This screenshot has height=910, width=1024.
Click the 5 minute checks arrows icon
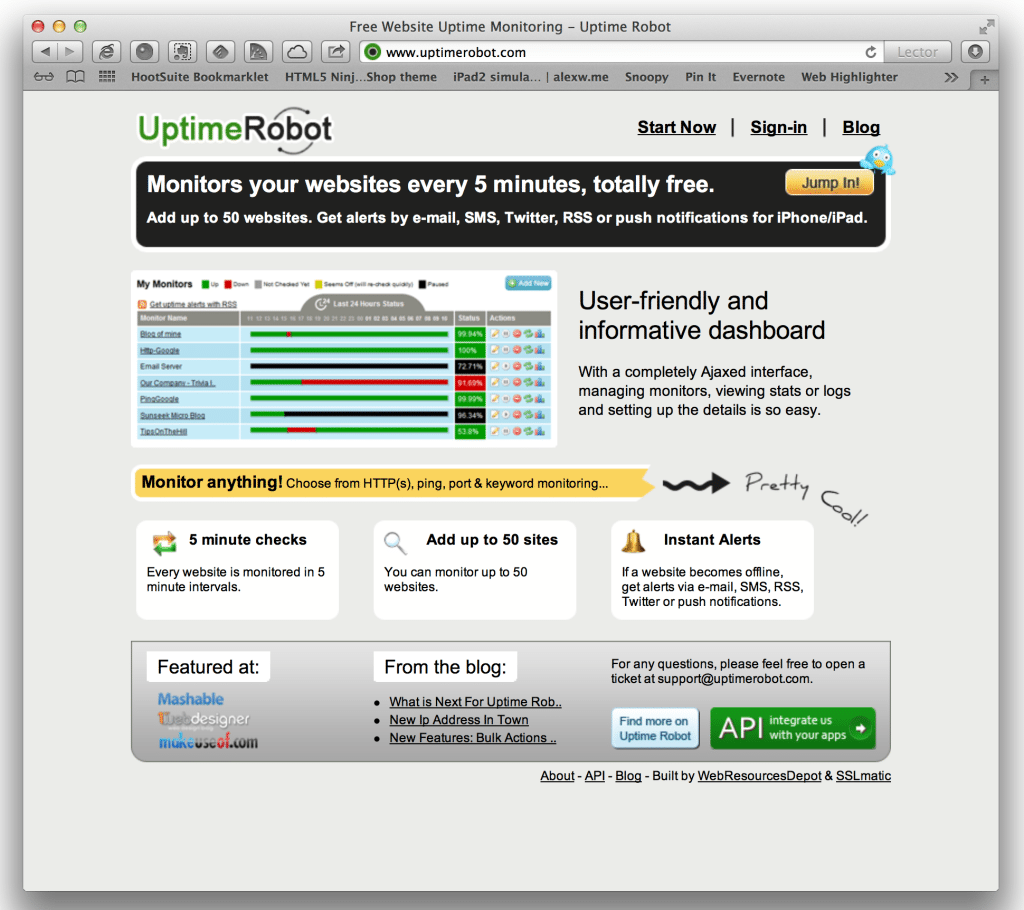tap(165, 543)
